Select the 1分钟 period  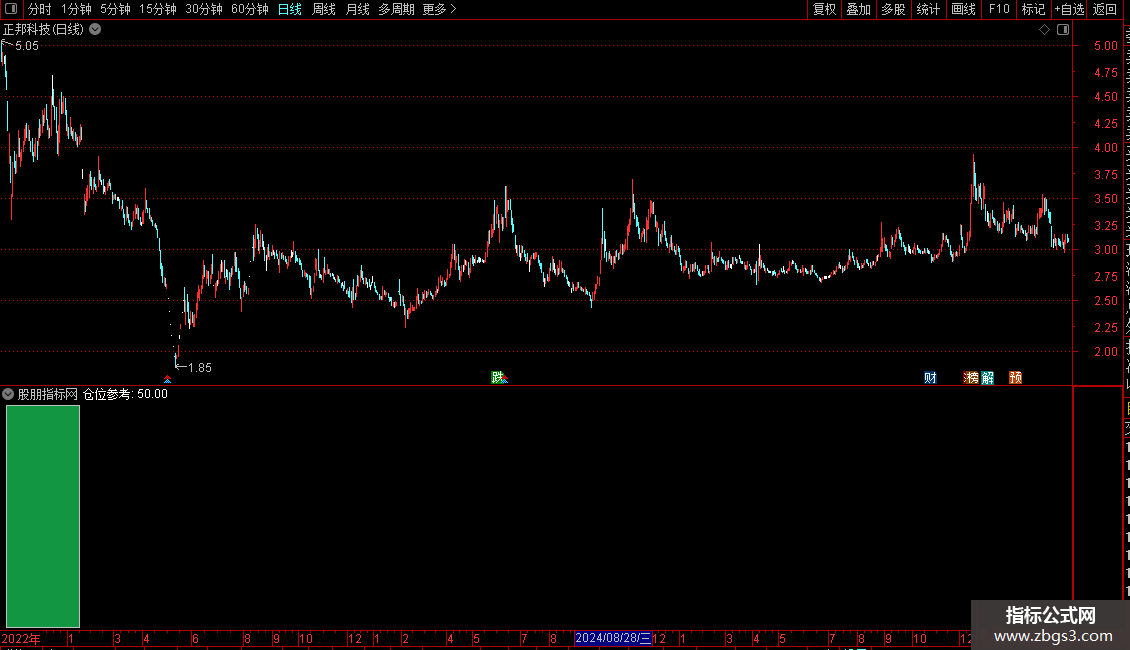(x=76, y=9)
